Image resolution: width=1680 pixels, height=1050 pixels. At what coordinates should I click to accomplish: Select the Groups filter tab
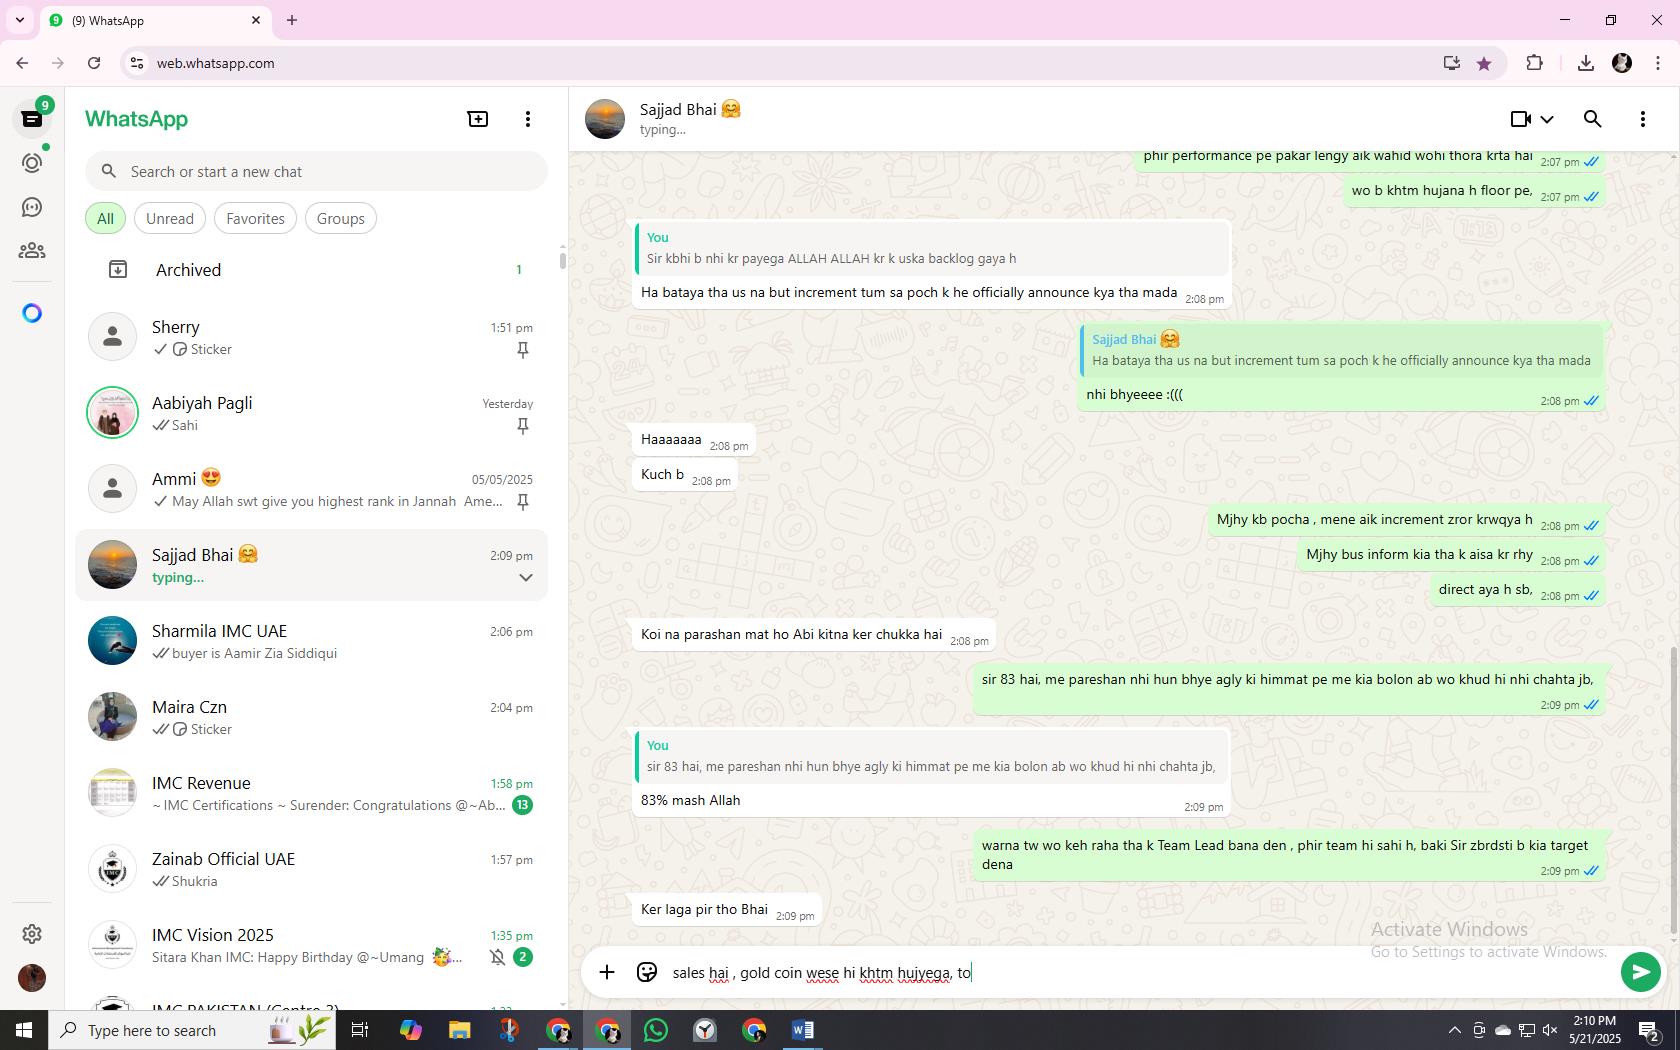tap(340, 218)
